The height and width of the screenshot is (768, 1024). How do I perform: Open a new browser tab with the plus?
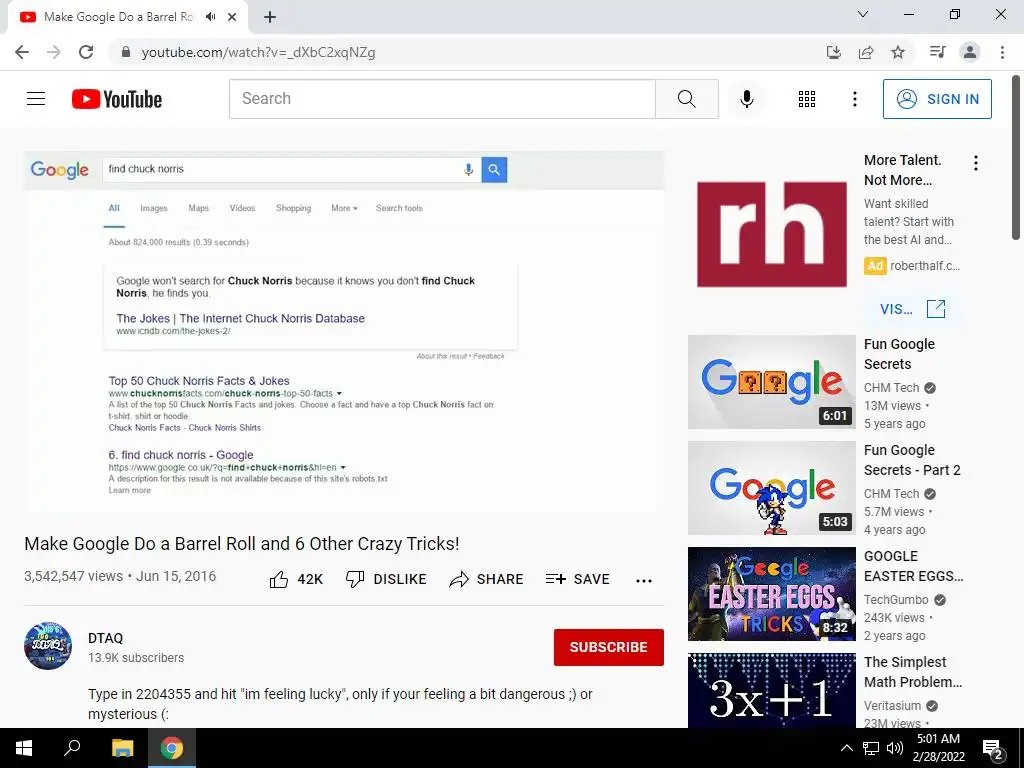[270, 17]
